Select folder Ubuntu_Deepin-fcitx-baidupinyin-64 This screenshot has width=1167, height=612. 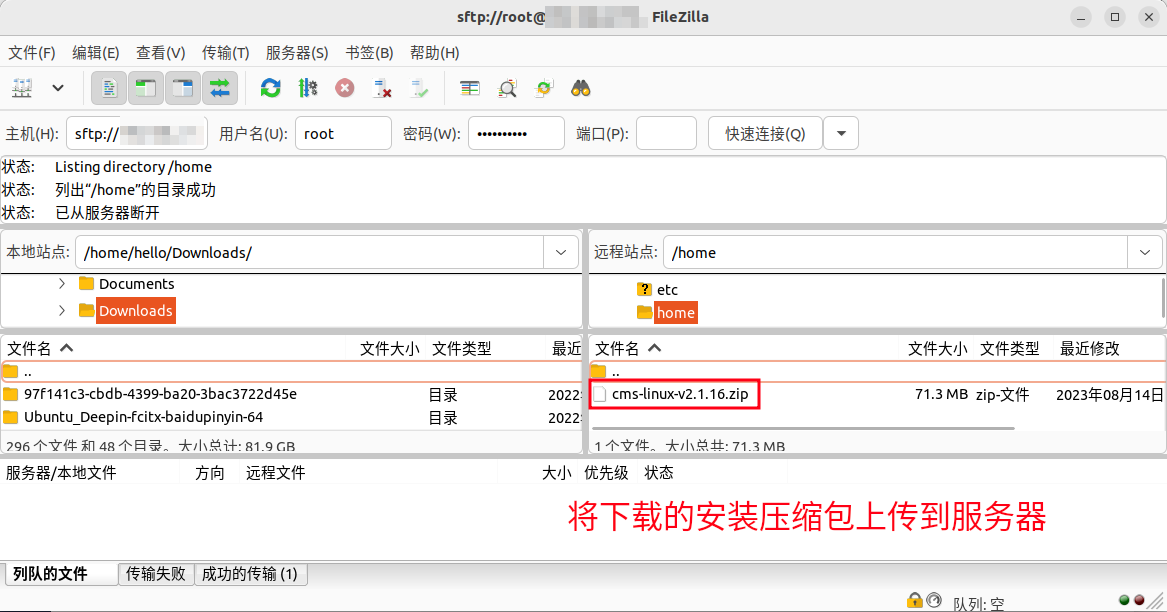[143, 417]
